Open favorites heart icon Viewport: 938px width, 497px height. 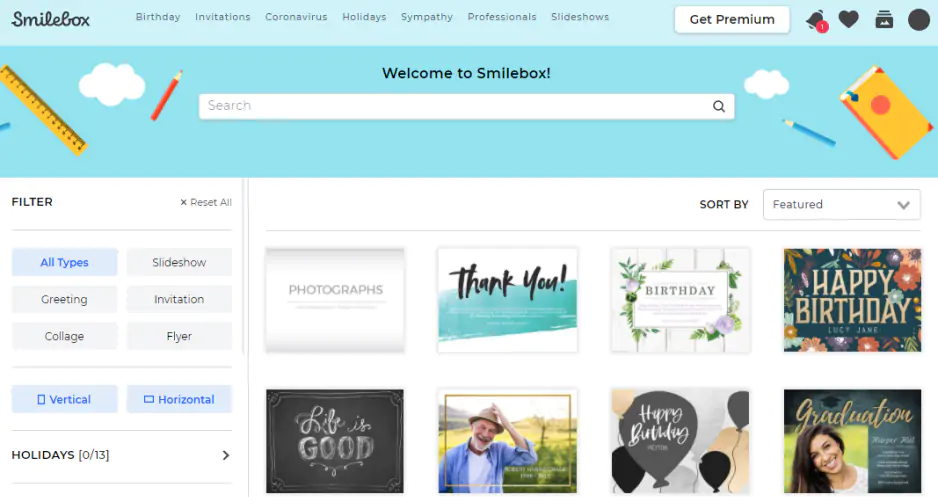[848, 20]
